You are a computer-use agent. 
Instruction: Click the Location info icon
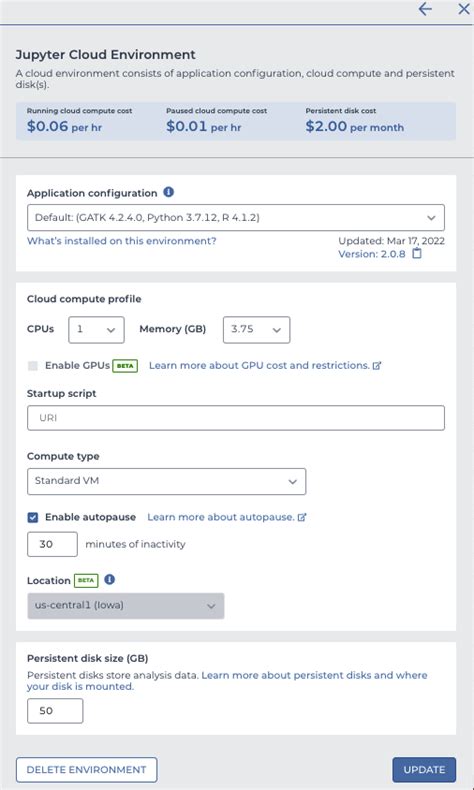109,579
